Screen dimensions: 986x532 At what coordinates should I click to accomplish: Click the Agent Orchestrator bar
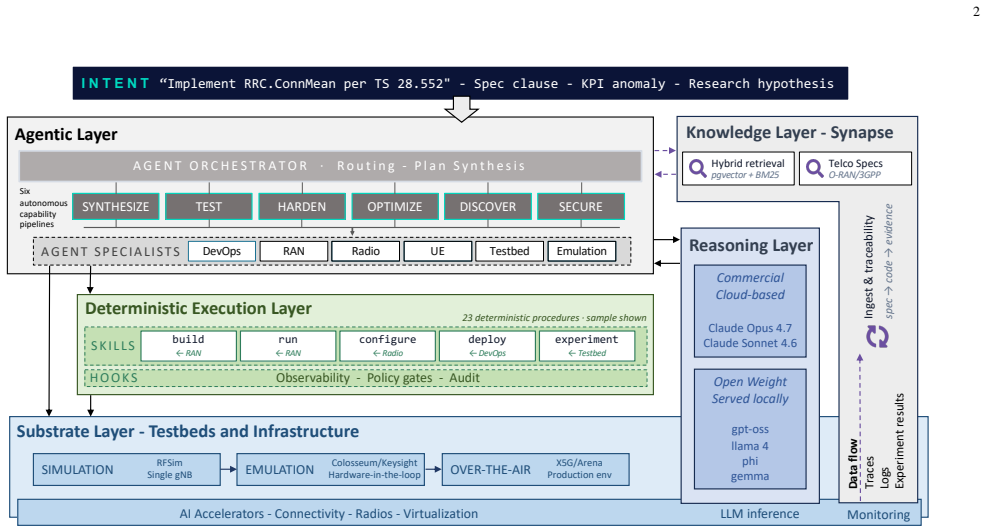point(330,166)
